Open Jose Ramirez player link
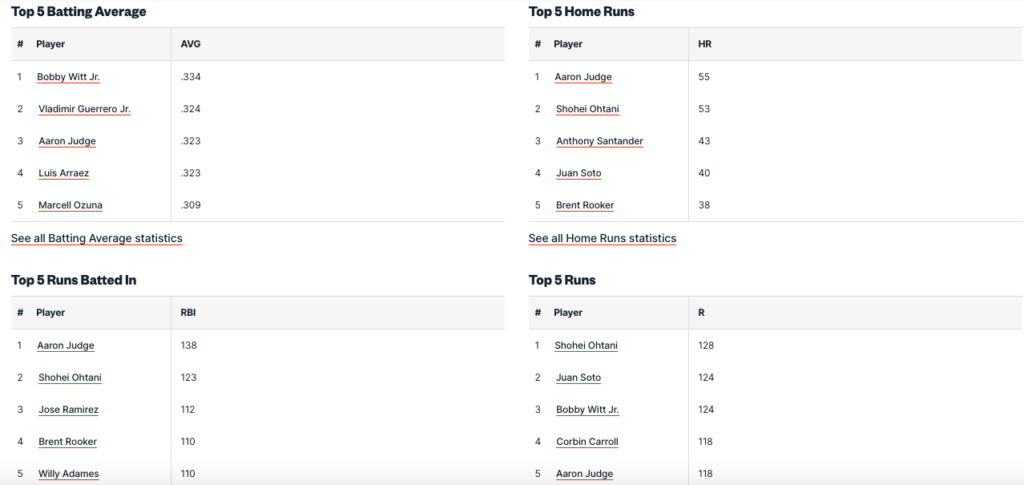 68,409
